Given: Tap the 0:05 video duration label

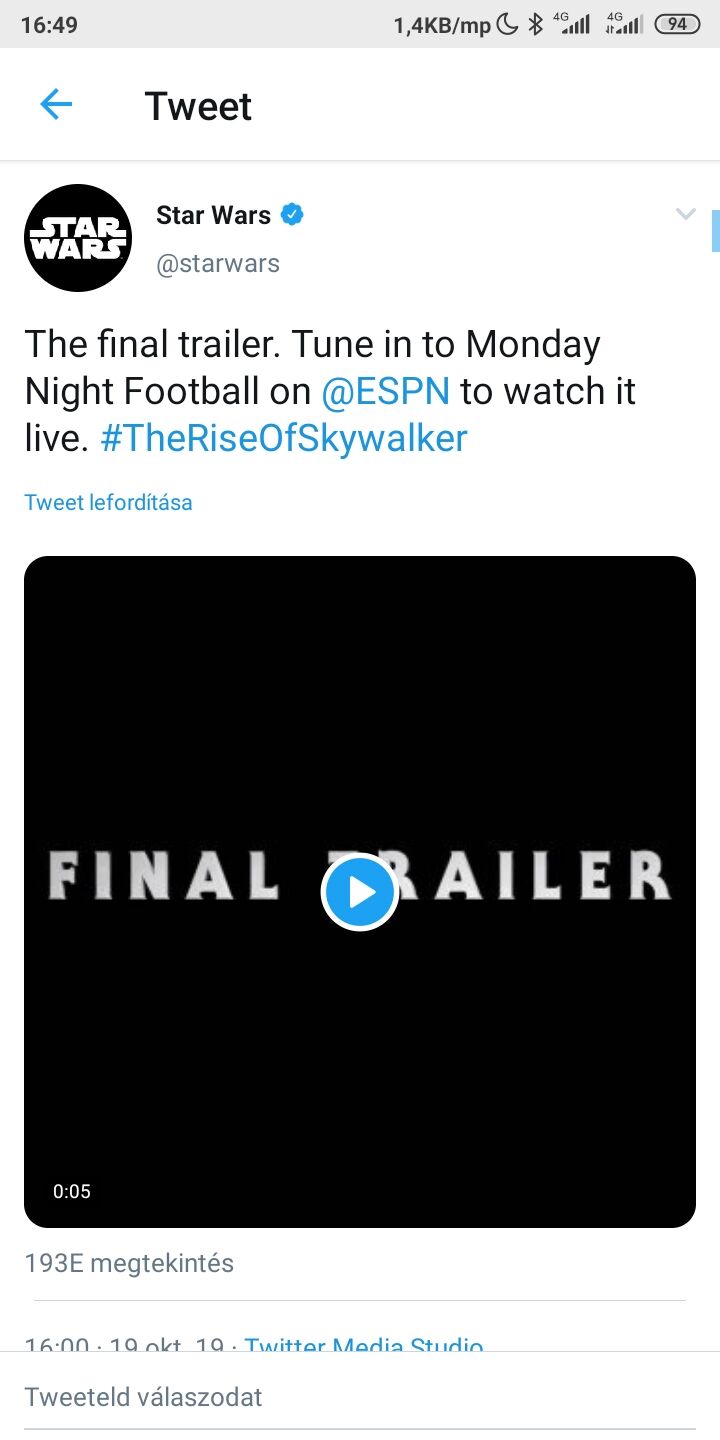Looking at the screenshot, I should [72, 1191].
